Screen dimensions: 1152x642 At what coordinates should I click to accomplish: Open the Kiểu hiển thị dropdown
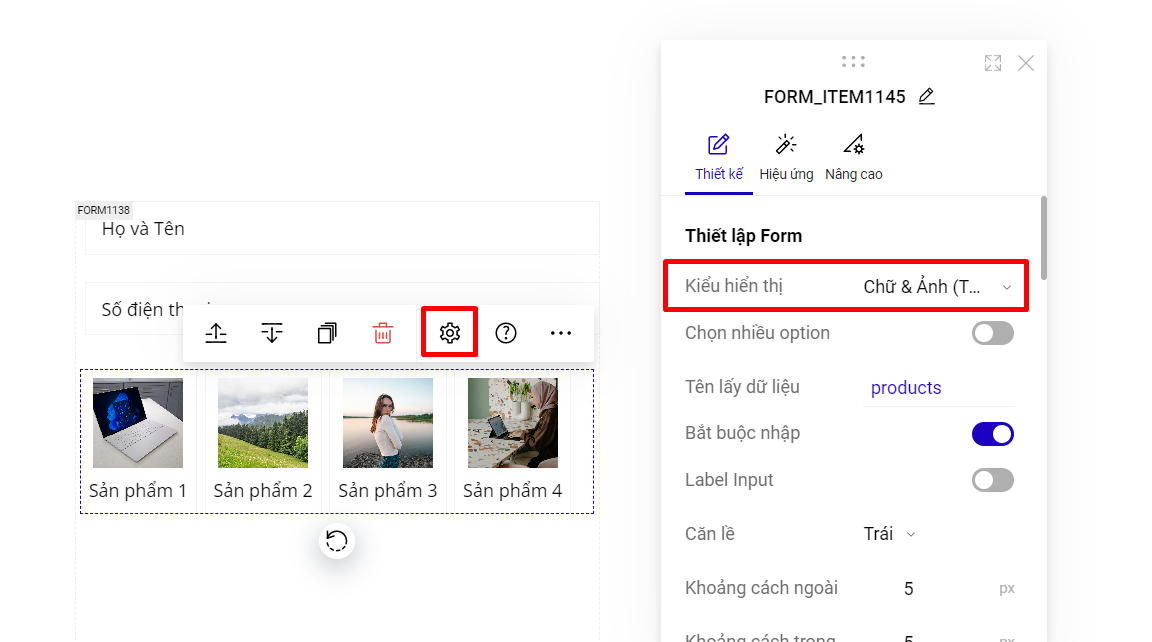tap(937, 286)
